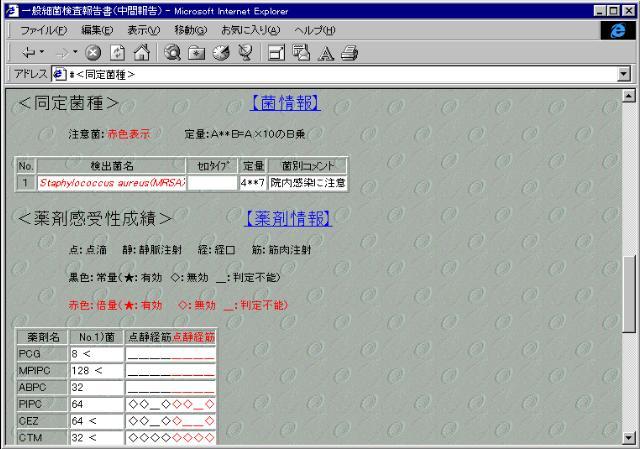Follow the 【菌情報】 link

point(285,103)
